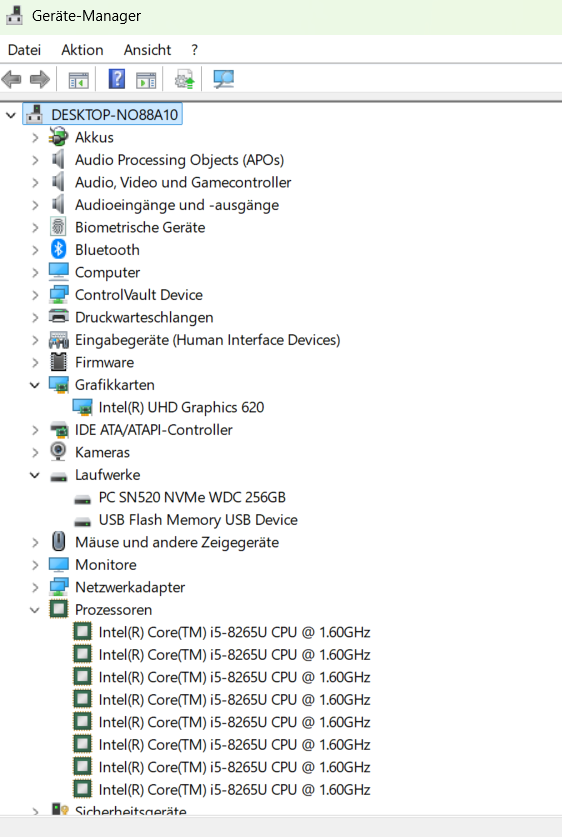Viewport: 562px width, 837px height.
Task: Click the action pane toolbar icon
Action: 146,81
